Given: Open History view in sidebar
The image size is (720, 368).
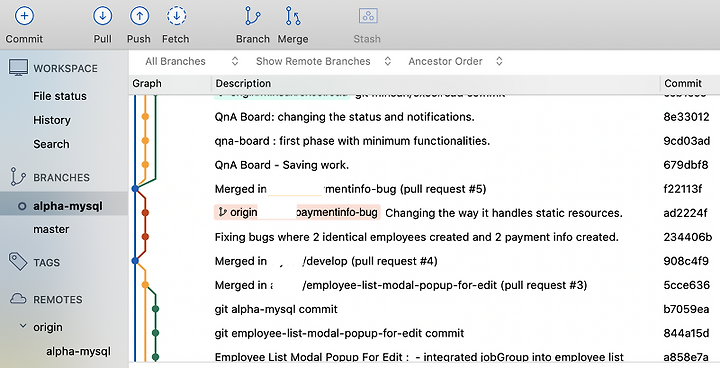Looking at the screenshot, I should (x=52, y=120).
